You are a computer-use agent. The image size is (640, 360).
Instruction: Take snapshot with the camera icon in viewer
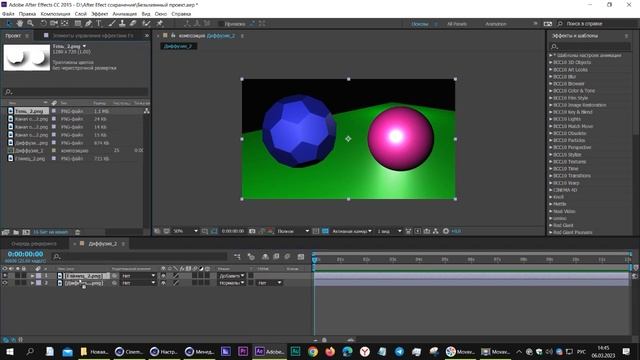coord(252,231)
